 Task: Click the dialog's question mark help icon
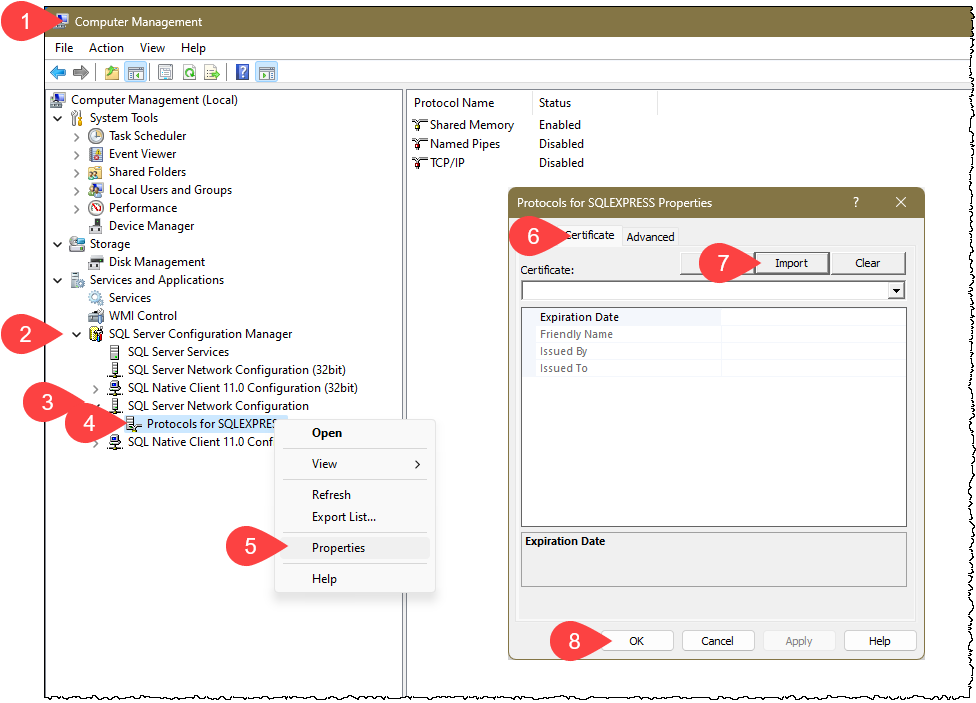coord(856,202)
